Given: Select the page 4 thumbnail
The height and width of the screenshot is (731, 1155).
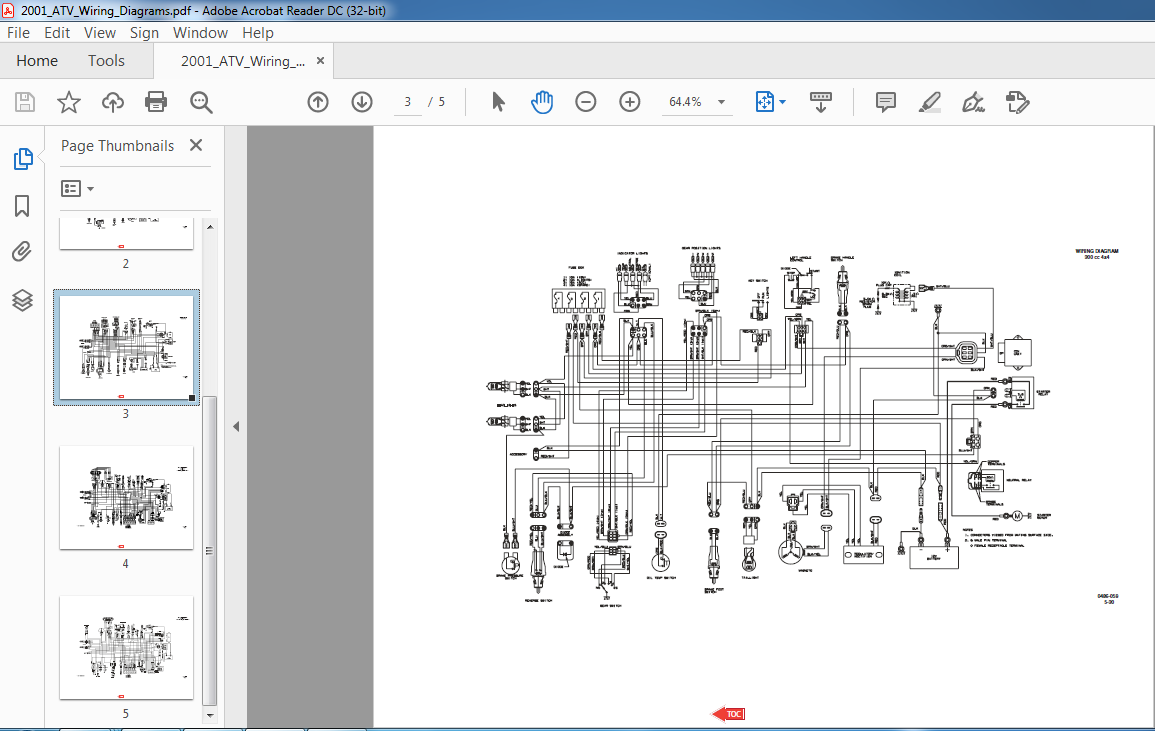Looking at the screenshot, I should pos(126,498).
